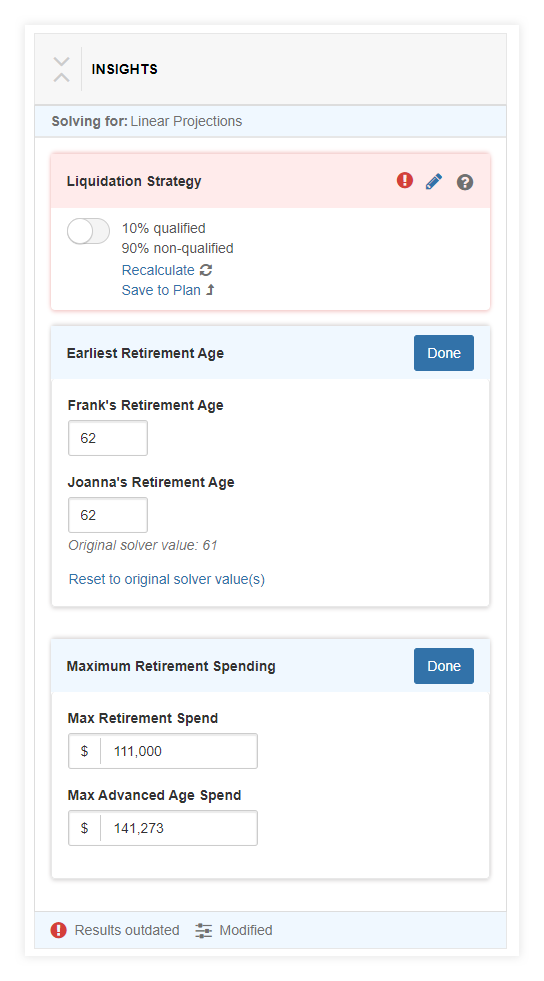Focus Joanna's Retirement Age field

108,515
